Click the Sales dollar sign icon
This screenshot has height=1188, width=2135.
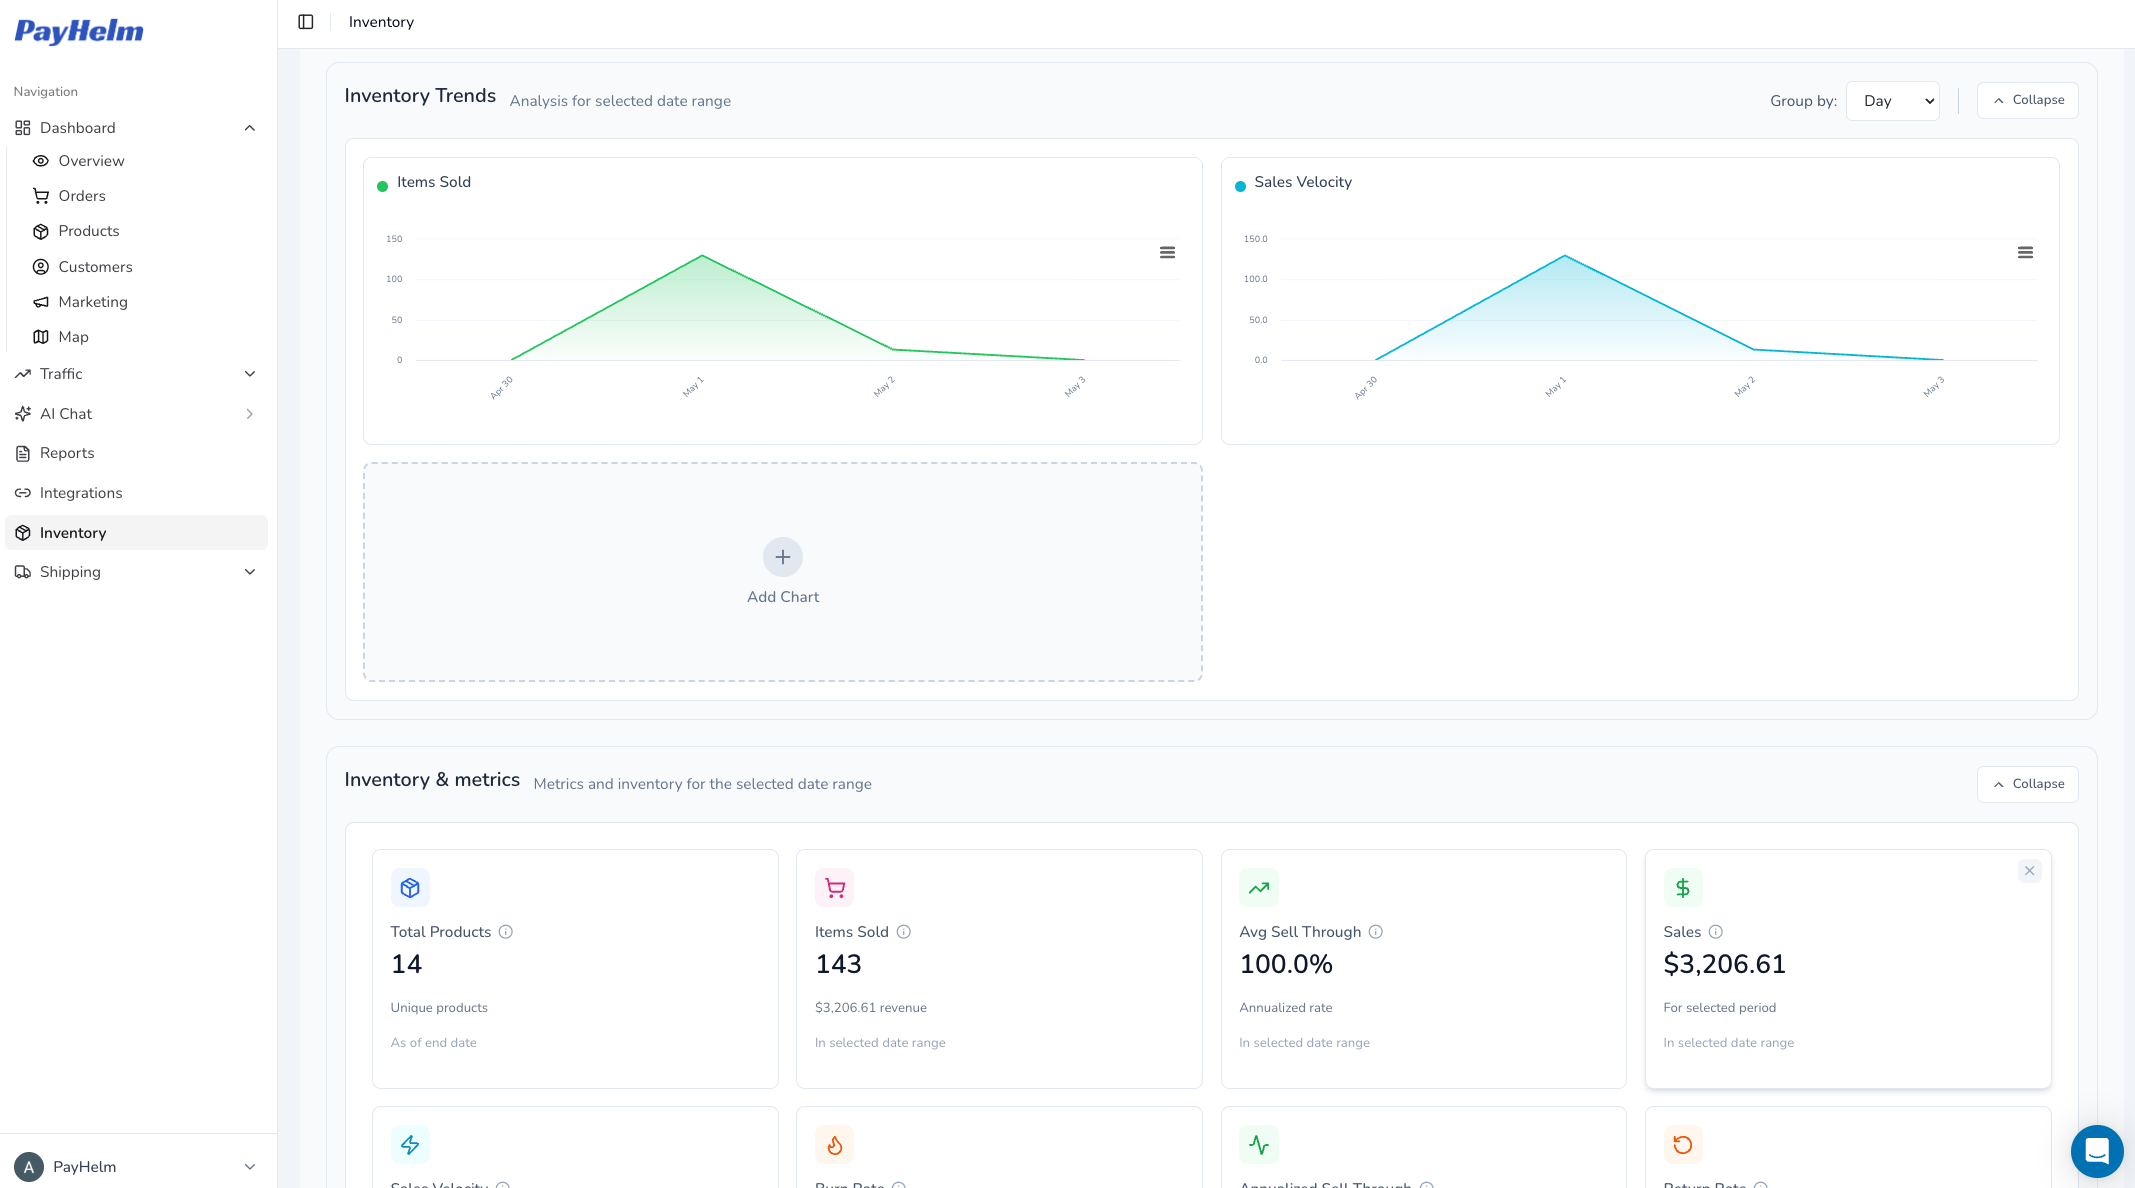[1683, 888]
